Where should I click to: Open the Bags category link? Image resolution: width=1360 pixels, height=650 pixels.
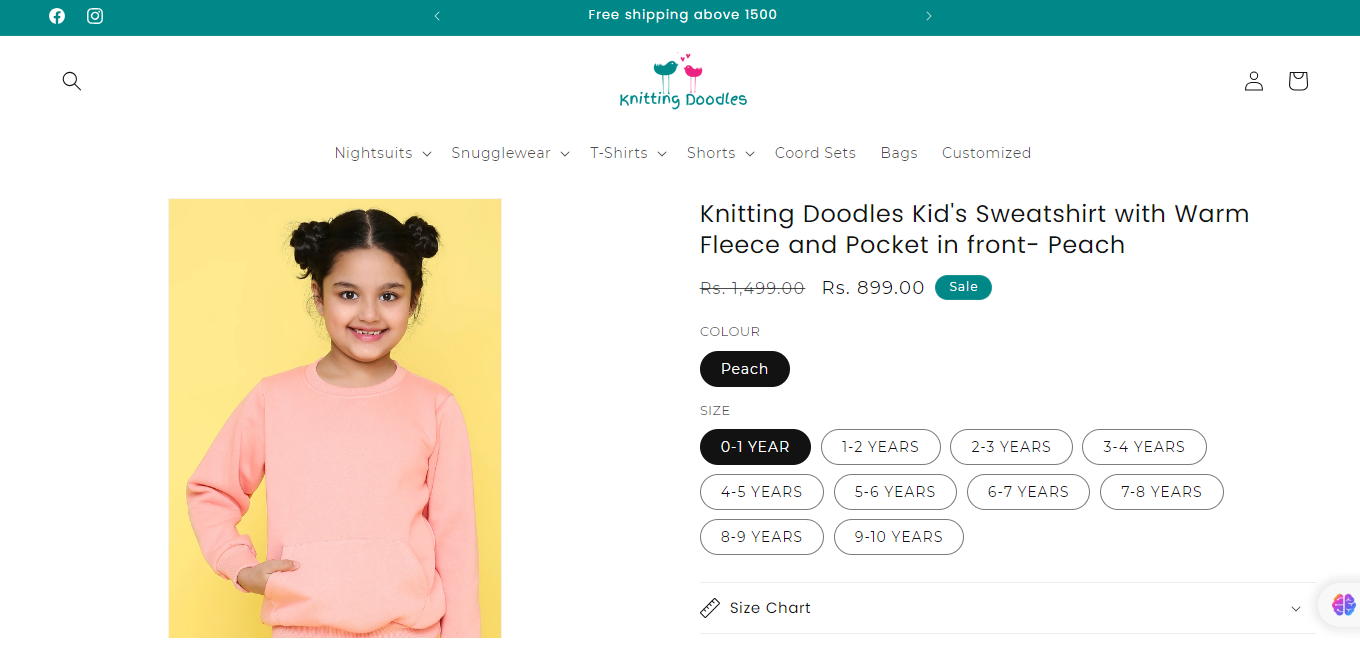pos(899,153)
